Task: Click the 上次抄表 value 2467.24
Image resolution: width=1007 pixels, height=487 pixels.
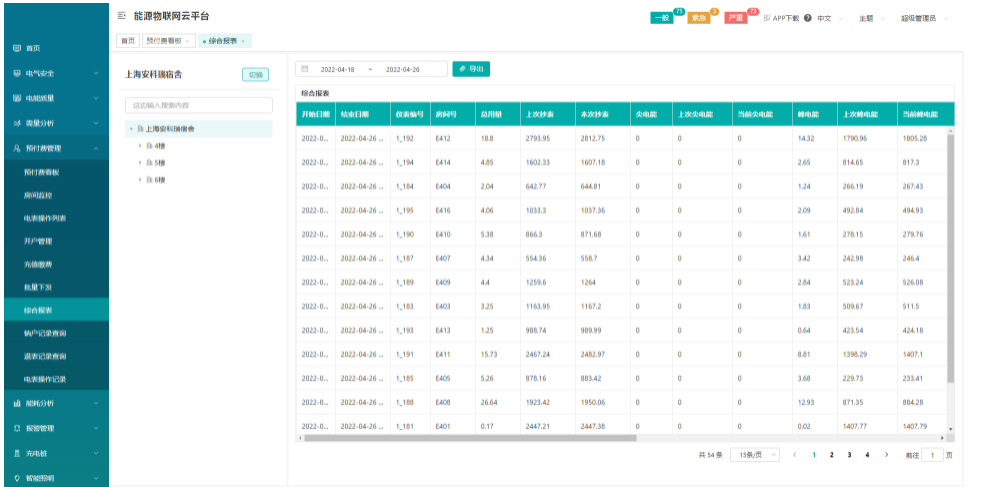Action: pyautogui.click(x=538, y=355)
